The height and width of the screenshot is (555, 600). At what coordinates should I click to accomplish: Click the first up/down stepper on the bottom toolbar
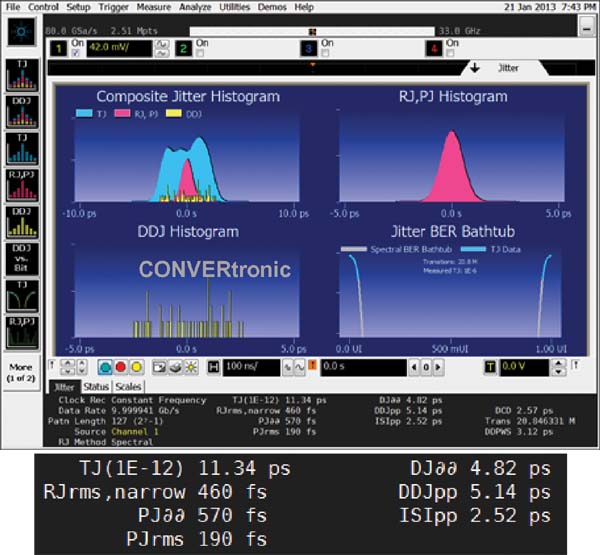pos(68,367)
